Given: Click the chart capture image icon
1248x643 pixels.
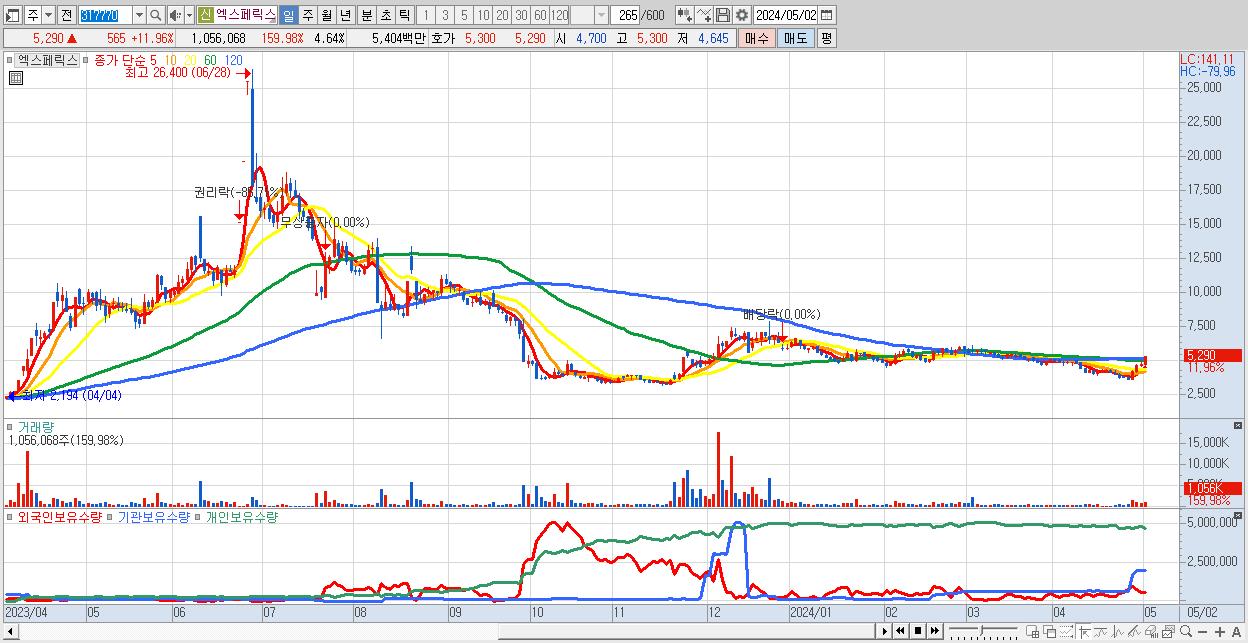Looking at the screenshot, I should (x=1168, y=632).
